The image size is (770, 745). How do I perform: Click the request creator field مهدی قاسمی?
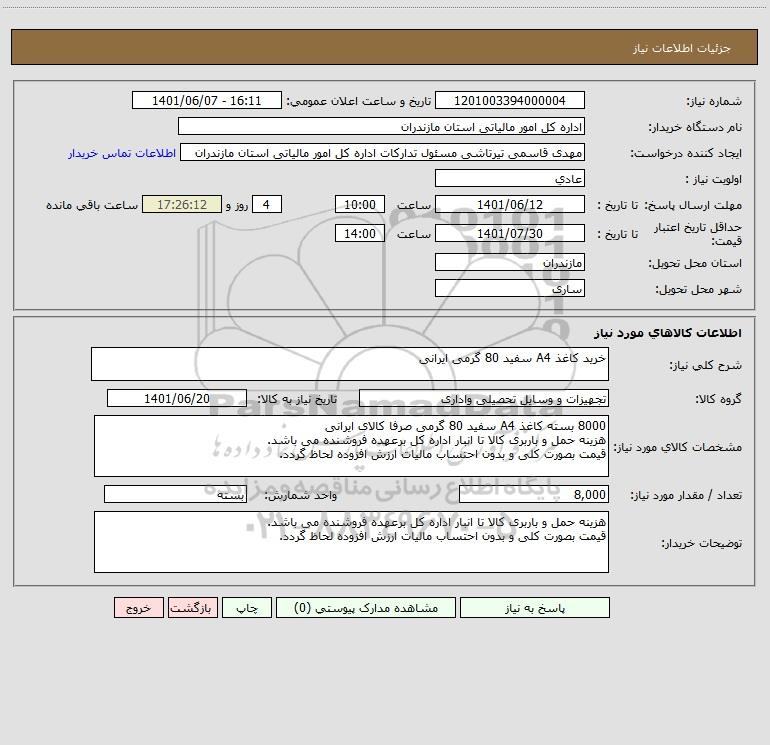[383, 152]
